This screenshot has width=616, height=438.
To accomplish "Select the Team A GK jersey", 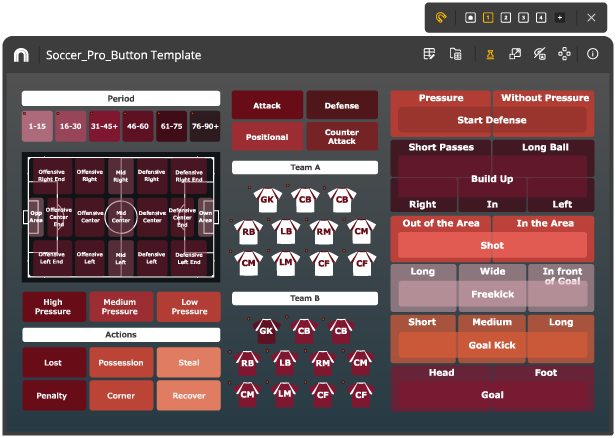I will coord(267,199).
